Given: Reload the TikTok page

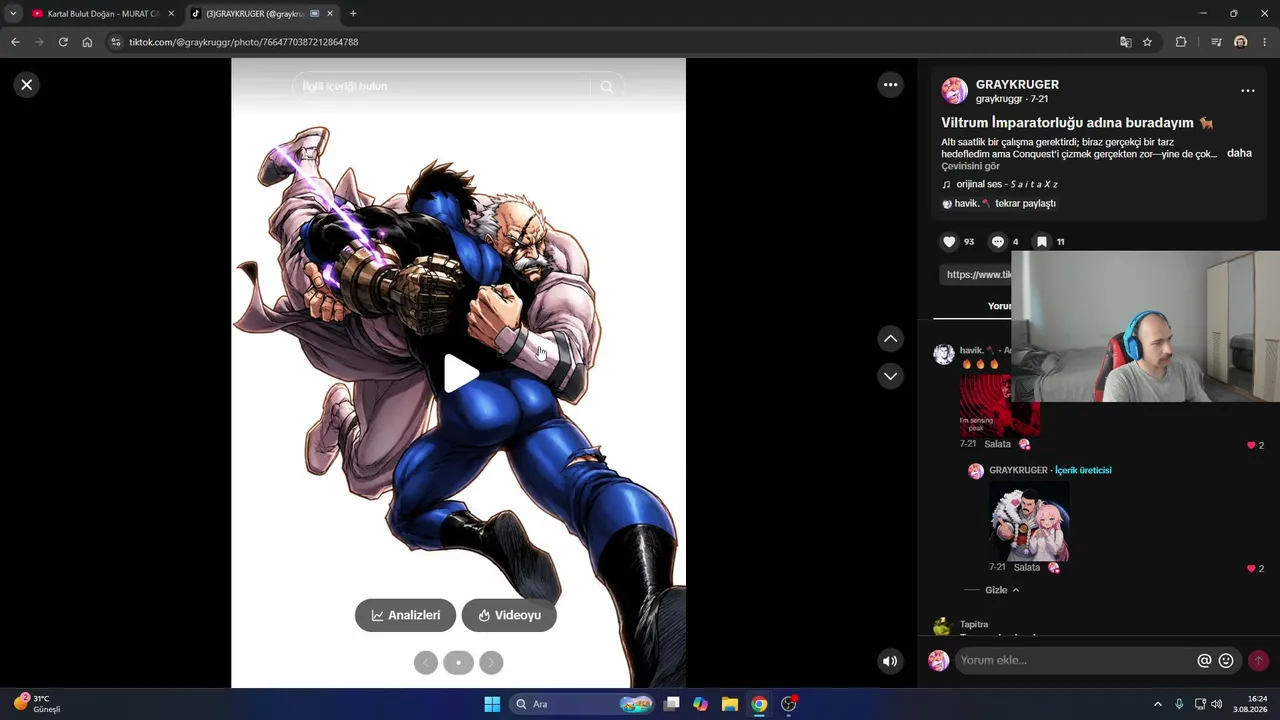Looking at the screenshot, I should pos(63,42).
